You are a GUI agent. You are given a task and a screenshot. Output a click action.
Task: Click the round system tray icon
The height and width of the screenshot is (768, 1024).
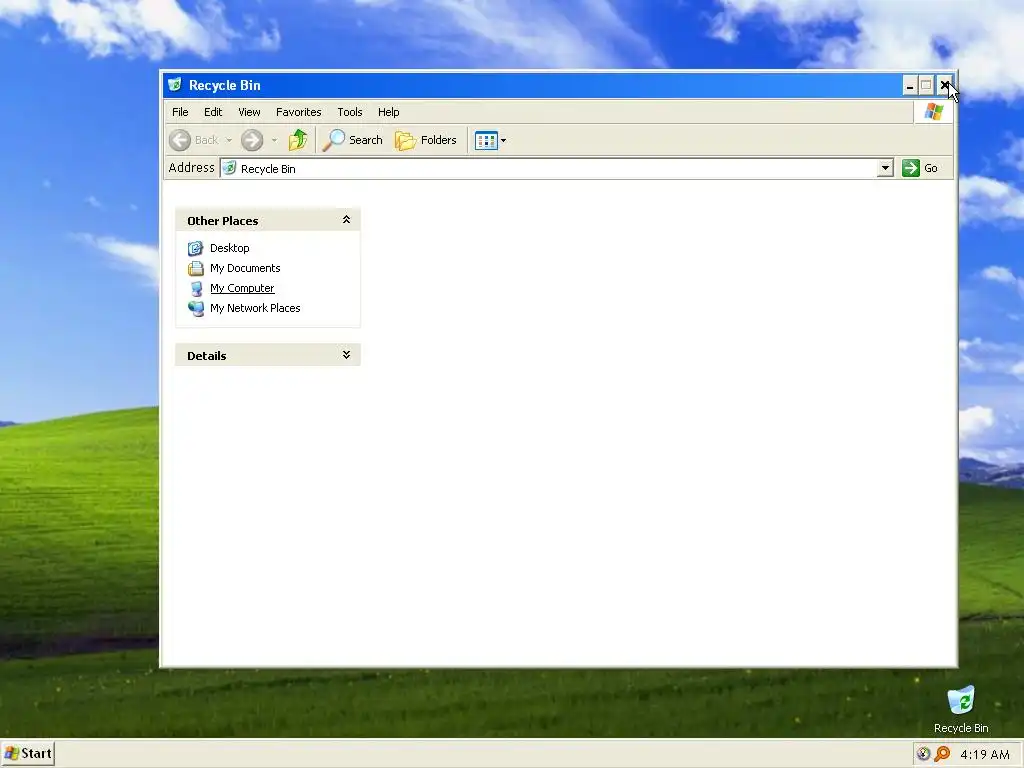[923, 754]
